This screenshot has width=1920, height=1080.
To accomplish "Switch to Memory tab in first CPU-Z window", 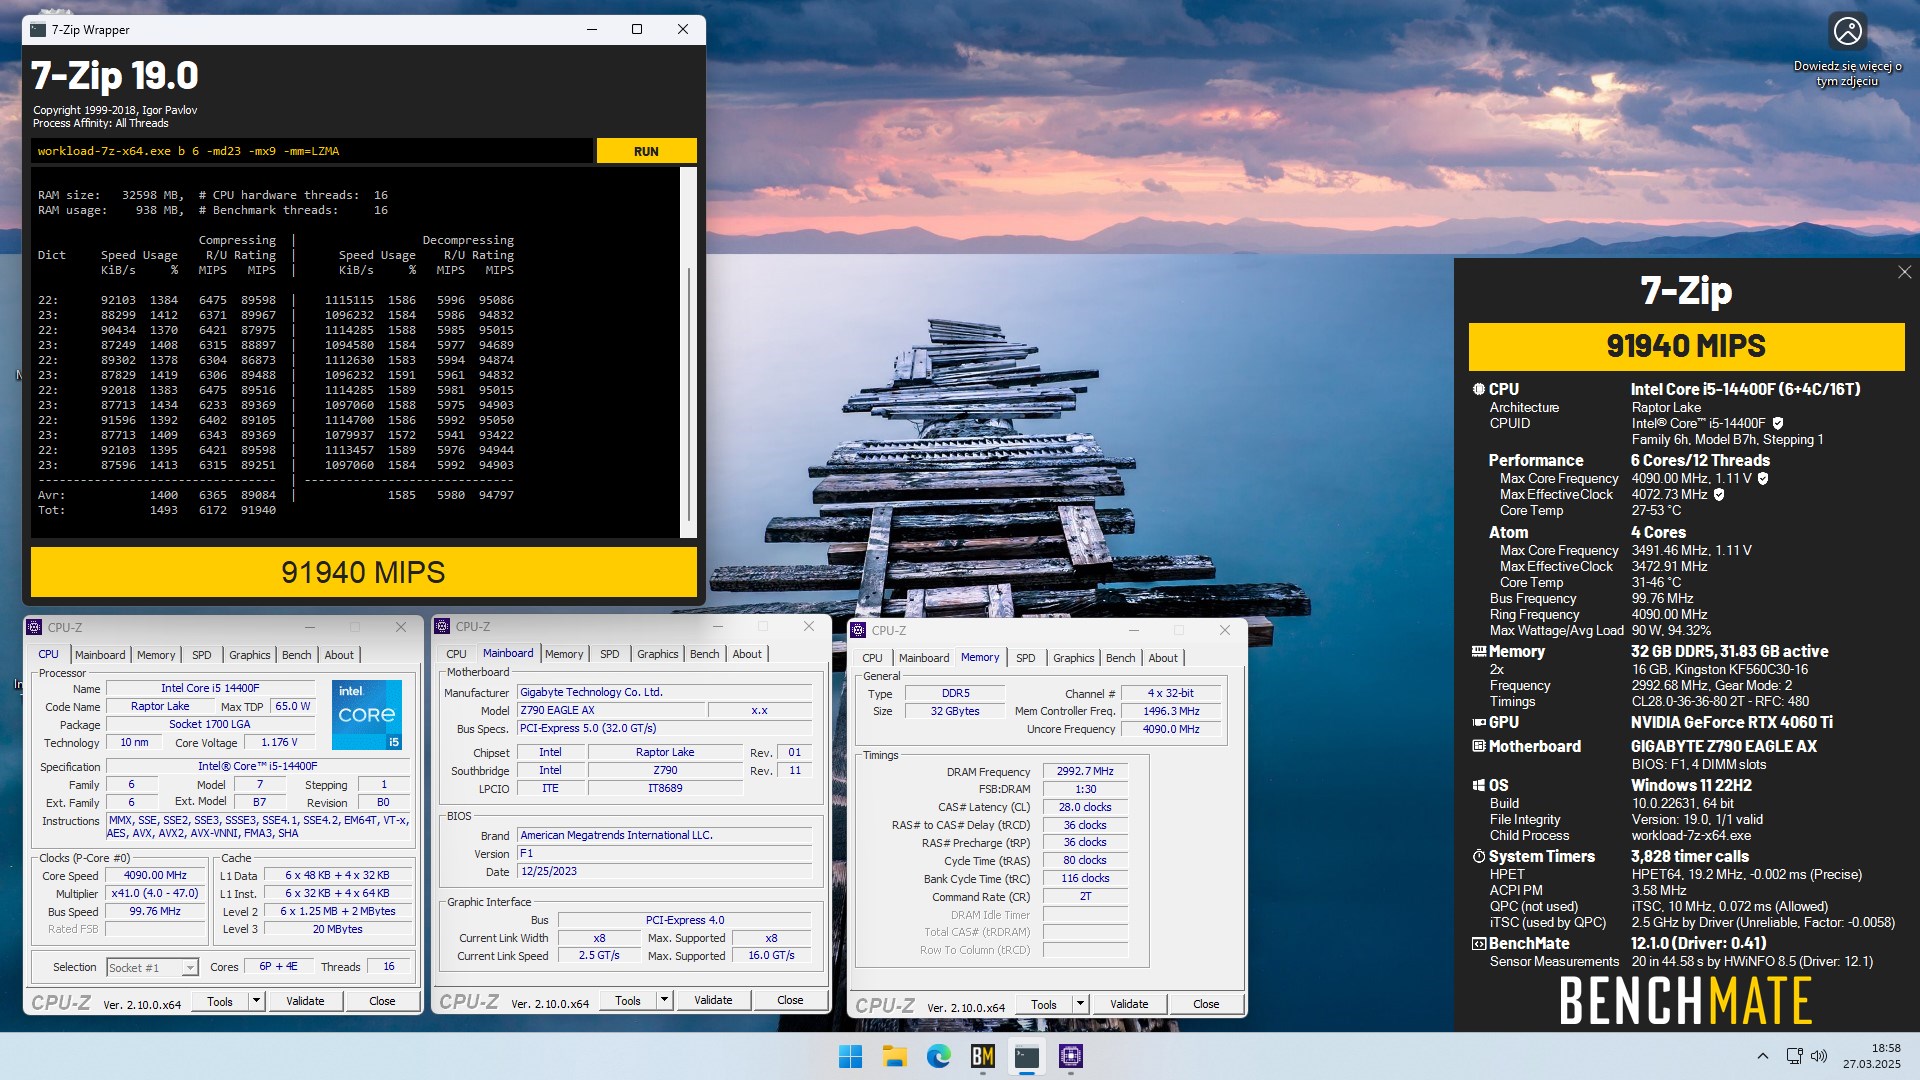I will pyautogui.click(x=156, y=655).
